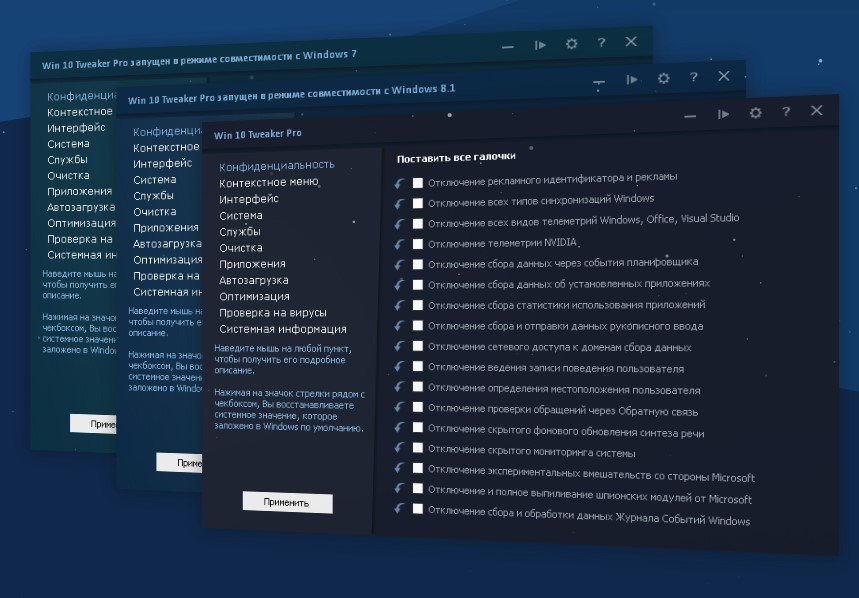Click 'Поставить все галочки' to check all
Image resolution: width=859 pixels, height=598 pixels.
coord(456,158)
